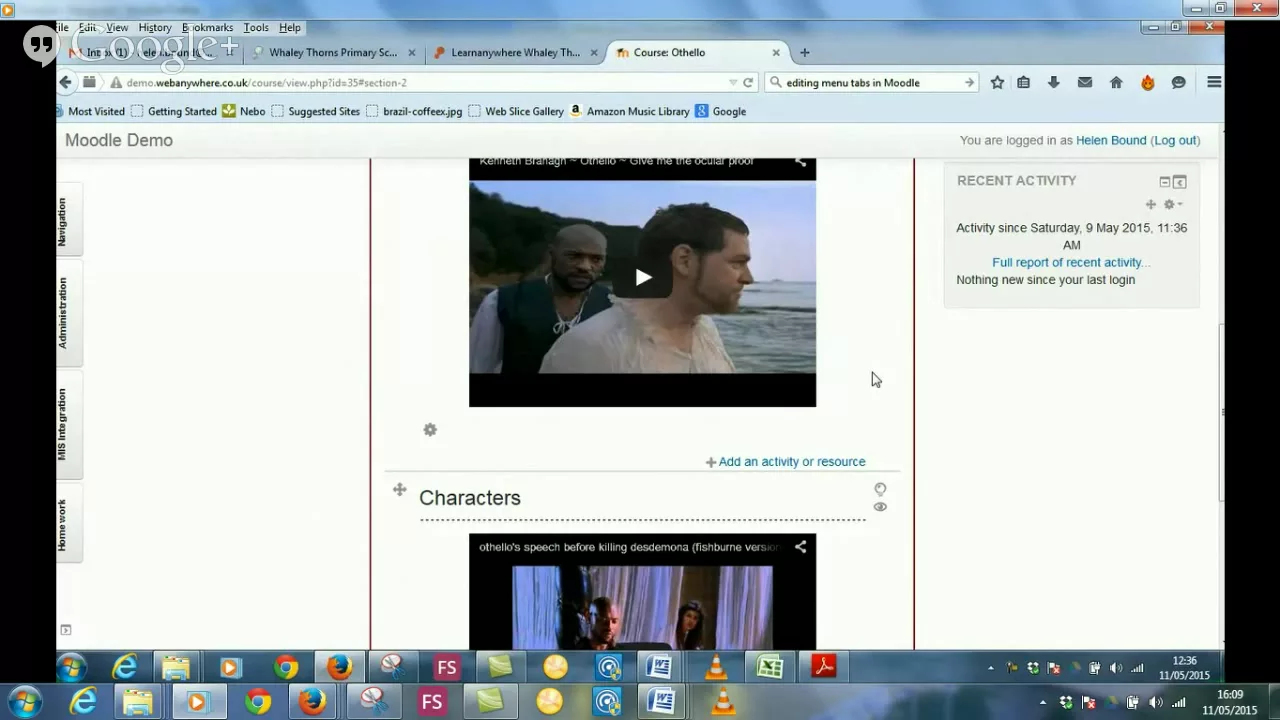1280x720 pixels.
Task: Open Recent Activity block actions gear menu
Action: (x=1171, y=205)
